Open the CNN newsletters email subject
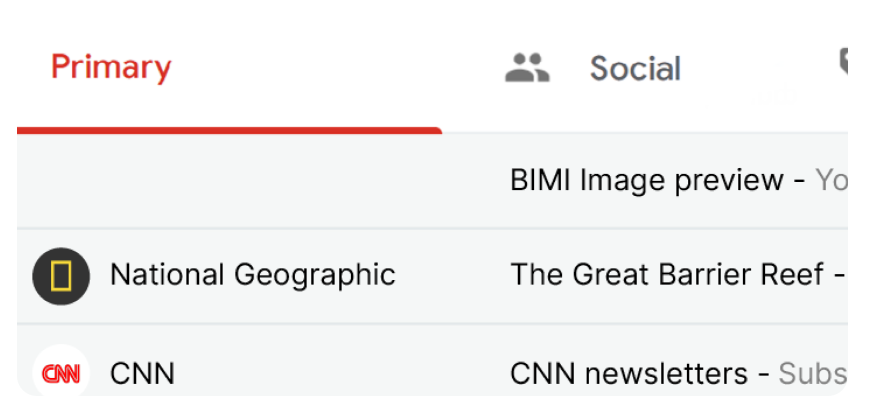The width and height of the screenshot is (873, 418). (x=629, y=373)
